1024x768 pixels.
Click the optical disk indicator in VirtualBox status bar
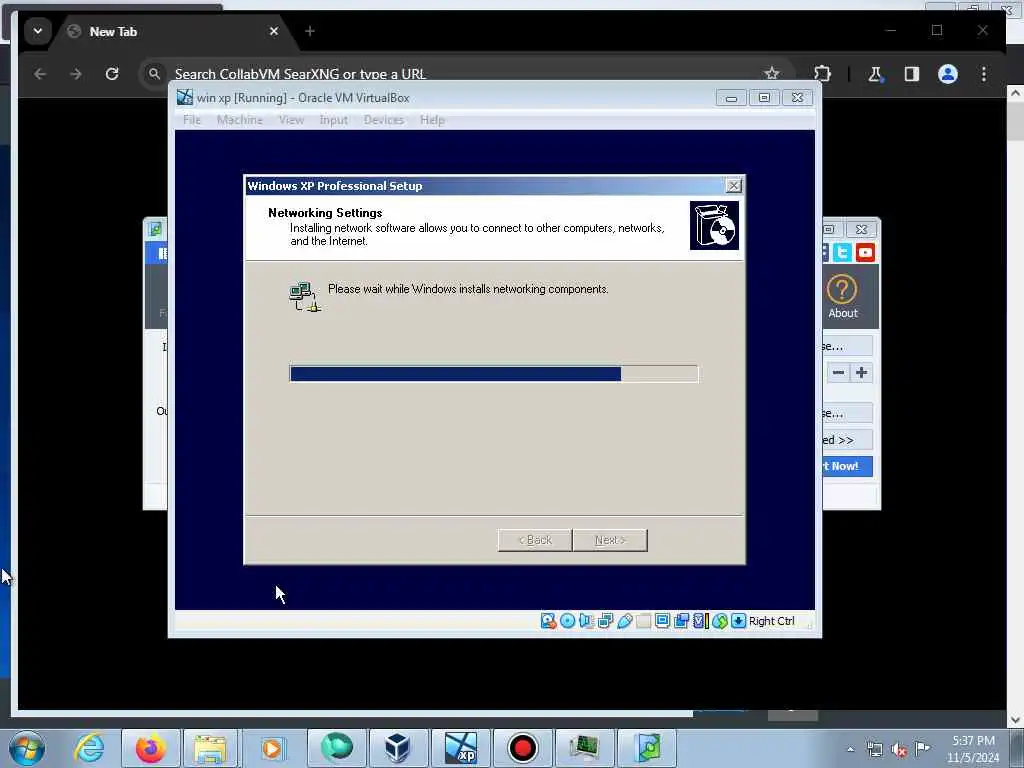[x=568, y=621]
